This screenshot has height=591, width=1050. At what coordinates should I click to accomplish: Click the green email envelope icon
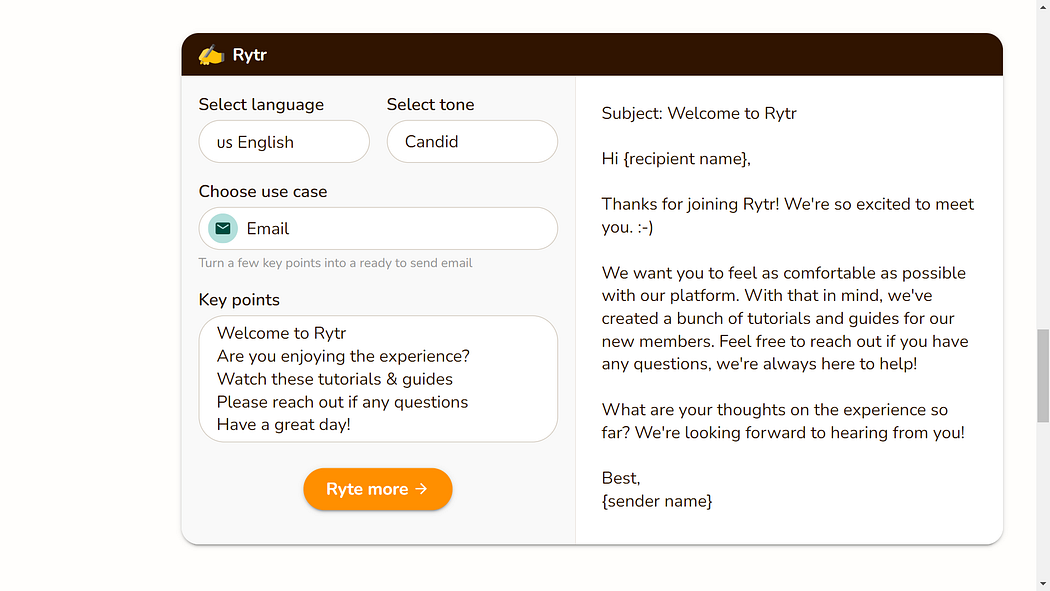tap(222, 228)
